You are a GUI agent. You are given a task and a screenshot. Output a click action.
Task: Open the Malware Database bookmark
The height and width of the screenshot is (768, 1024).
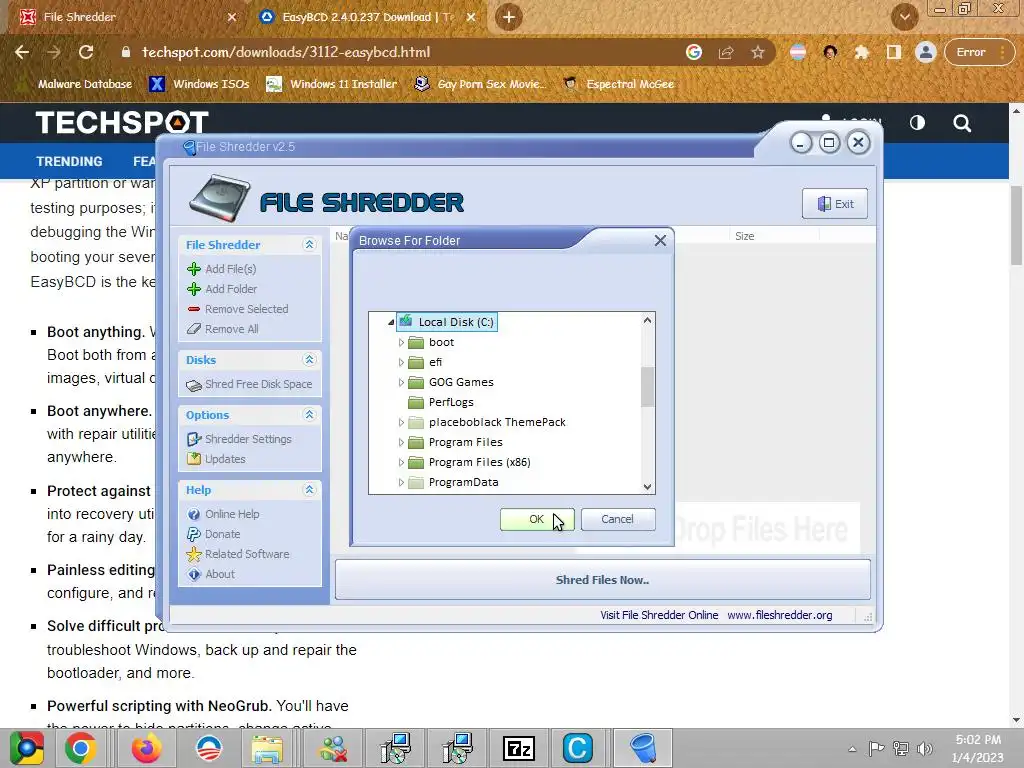pos(75,84)
